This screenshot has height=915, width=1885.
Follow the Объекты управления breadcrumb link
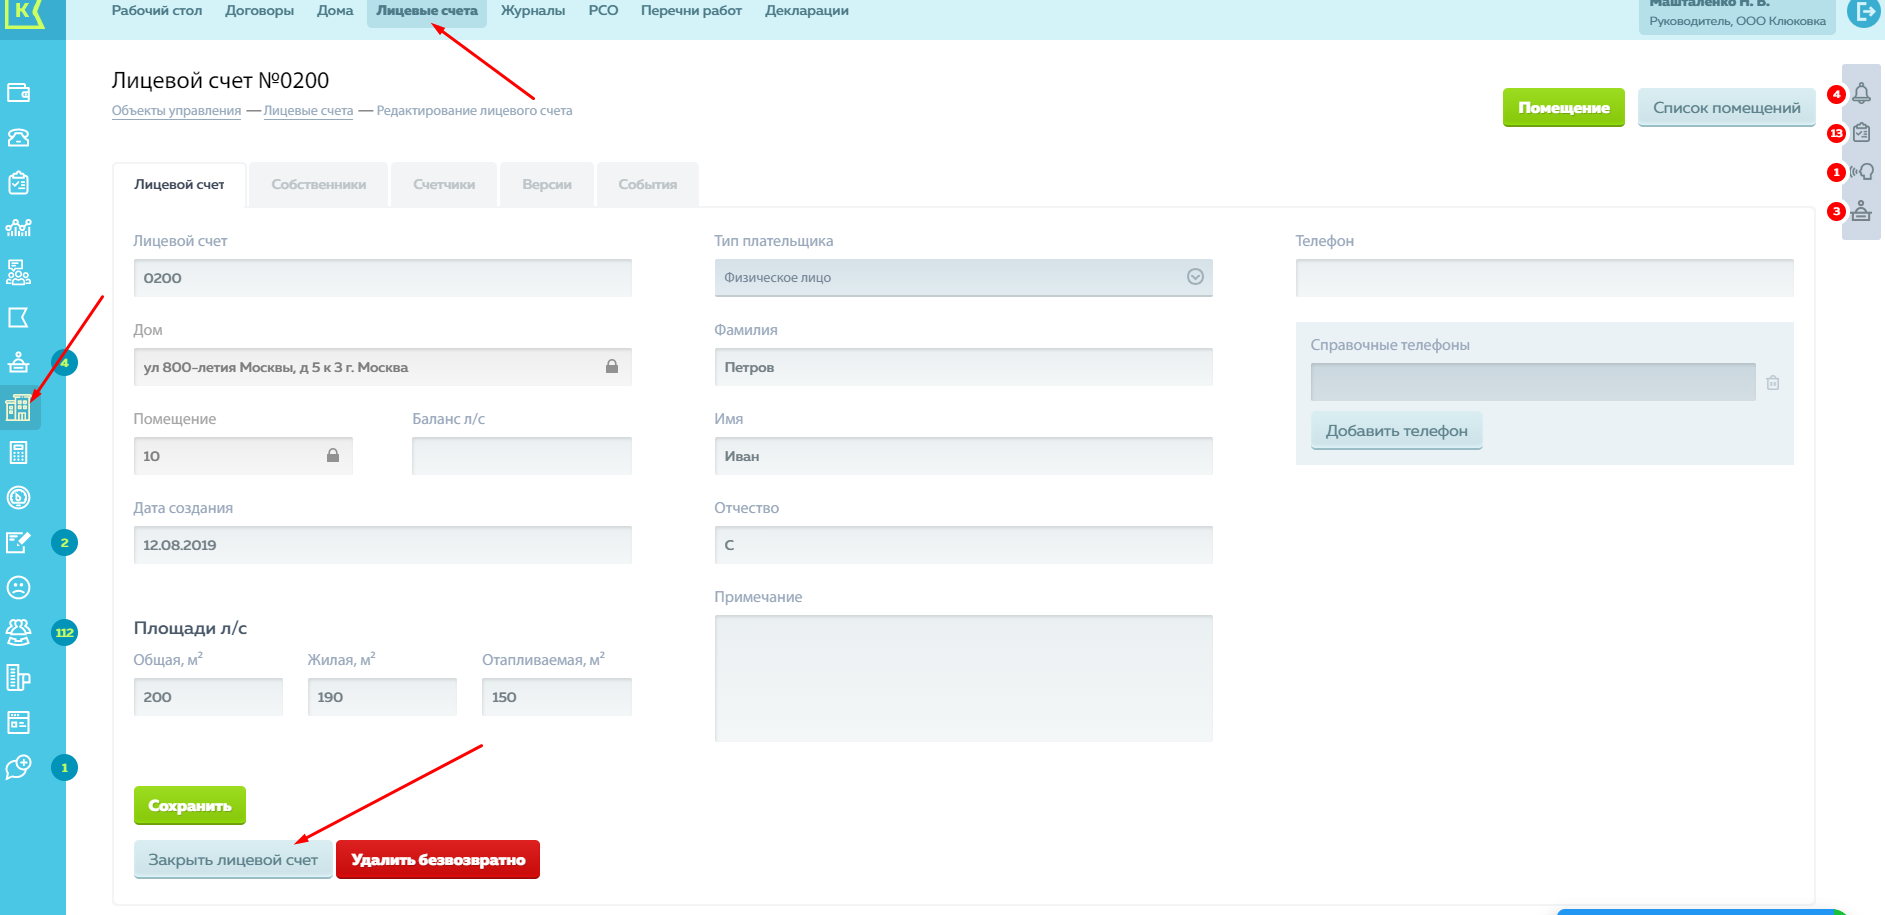(176, 111)
